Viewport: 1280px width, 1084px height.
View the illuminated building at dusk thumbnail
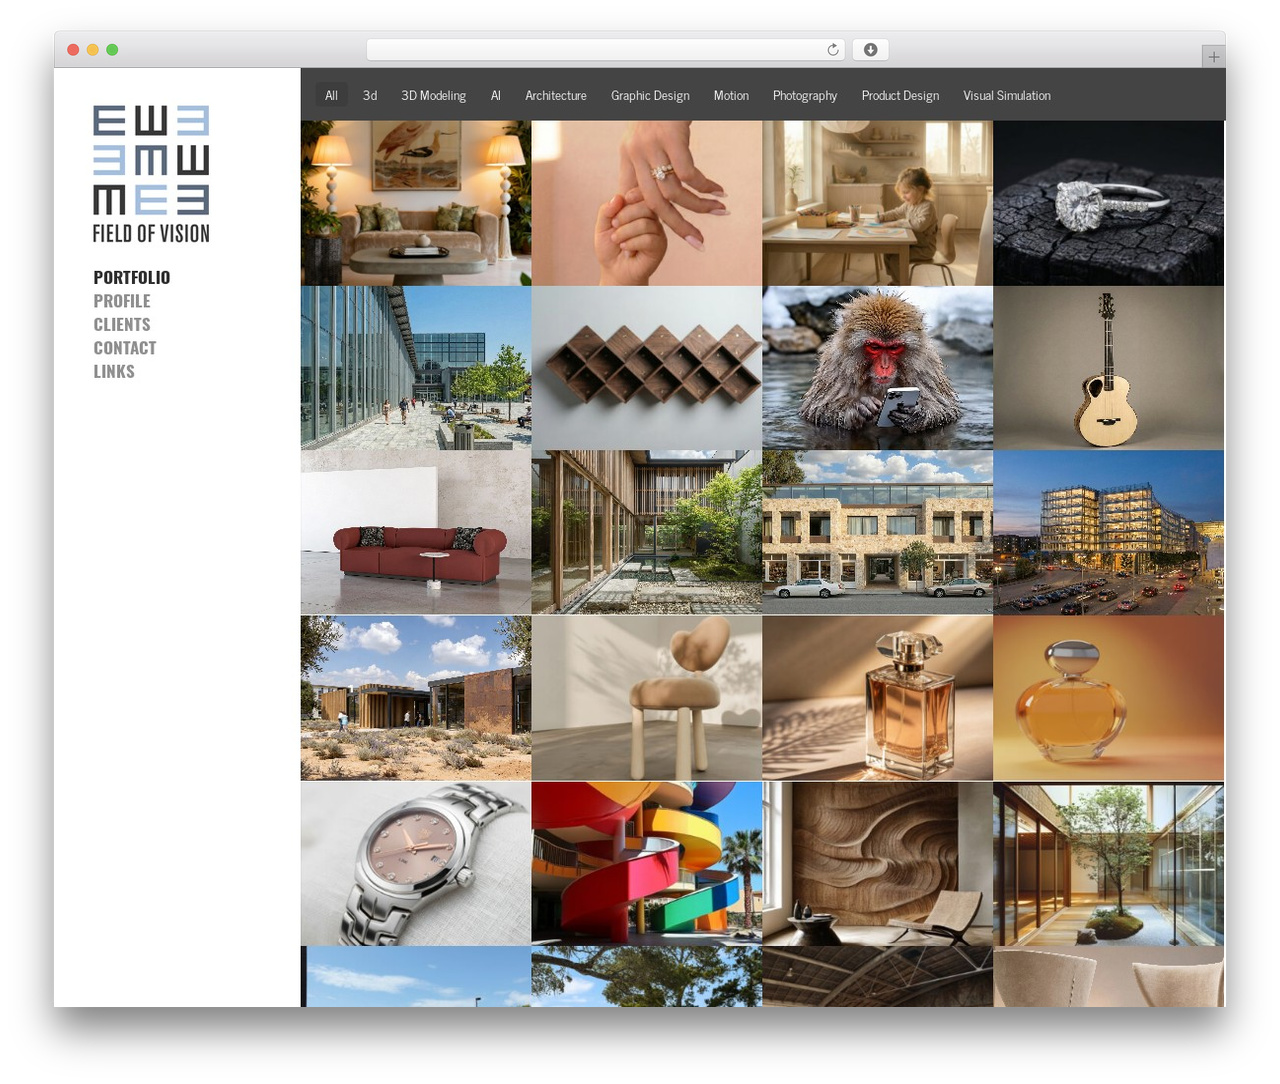pyautogui.click(x=1109, y=532)
